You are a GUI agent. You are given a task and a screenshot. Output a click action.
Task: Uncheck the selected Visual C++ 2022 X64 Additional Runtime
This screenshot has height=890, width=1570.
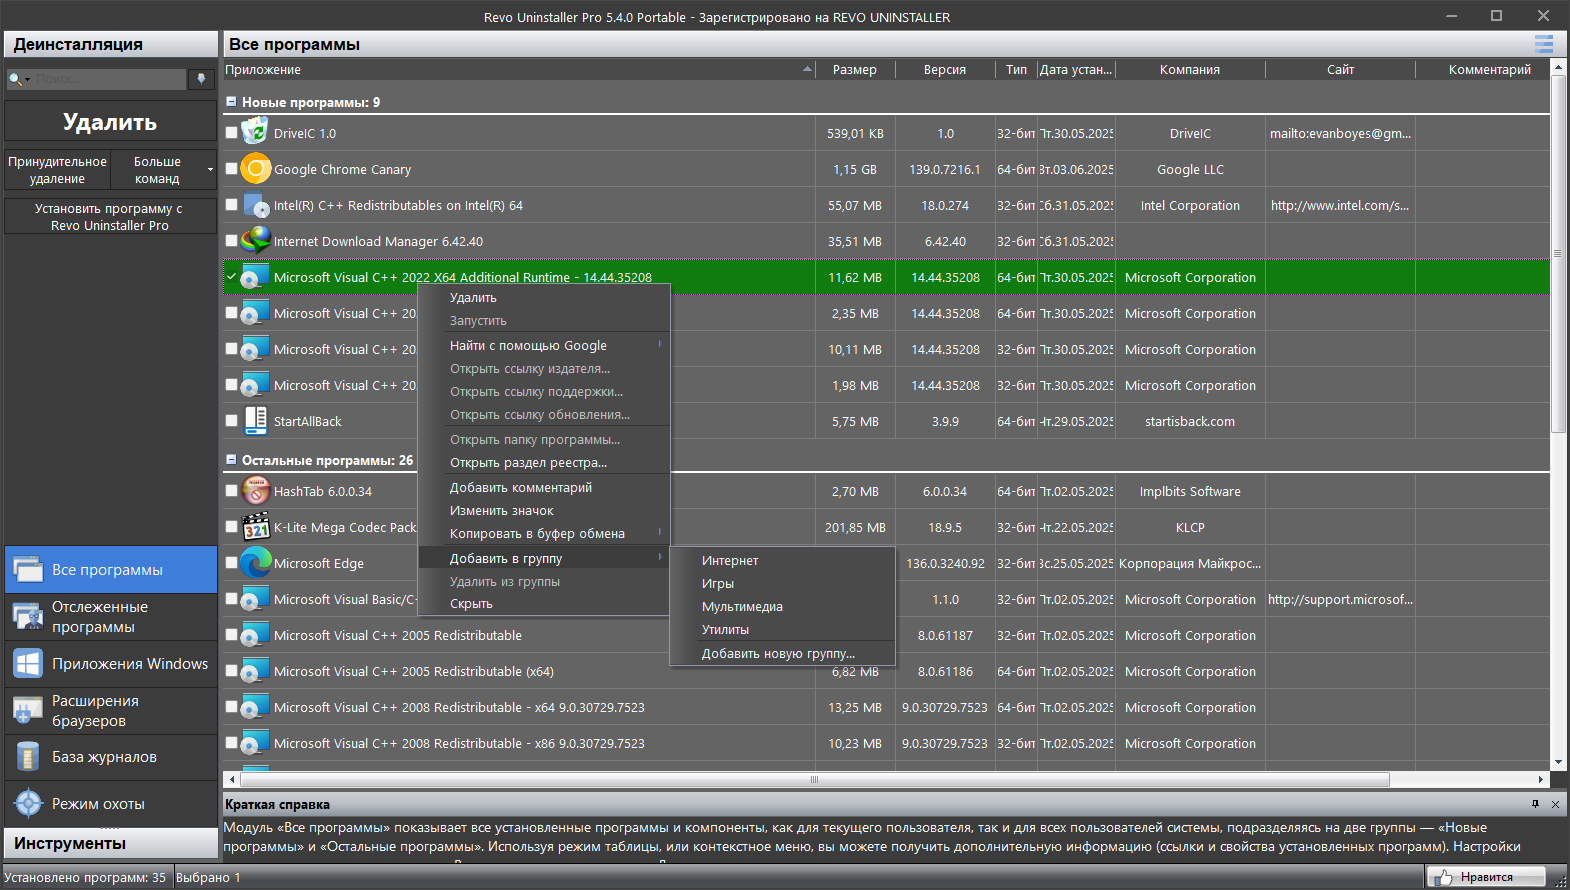pyautogui.click(x=232, y=277)
